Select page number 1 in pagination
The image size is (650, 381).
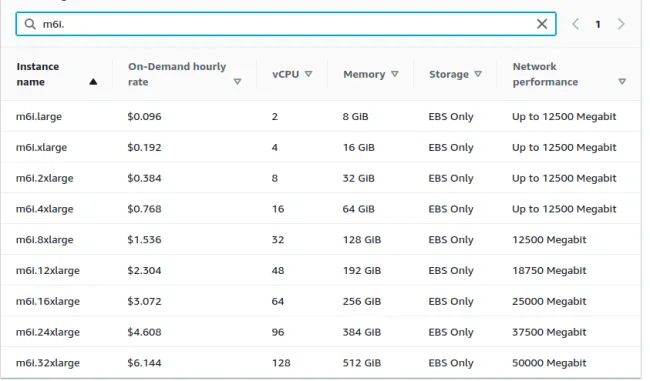pos(598,24)
